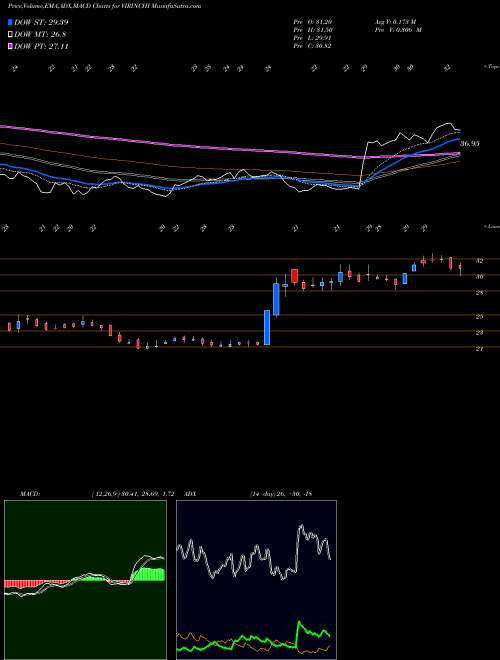500x660 pixels.
Task: Click the '<Tops' label at the right edge
Action: [491, 67]
